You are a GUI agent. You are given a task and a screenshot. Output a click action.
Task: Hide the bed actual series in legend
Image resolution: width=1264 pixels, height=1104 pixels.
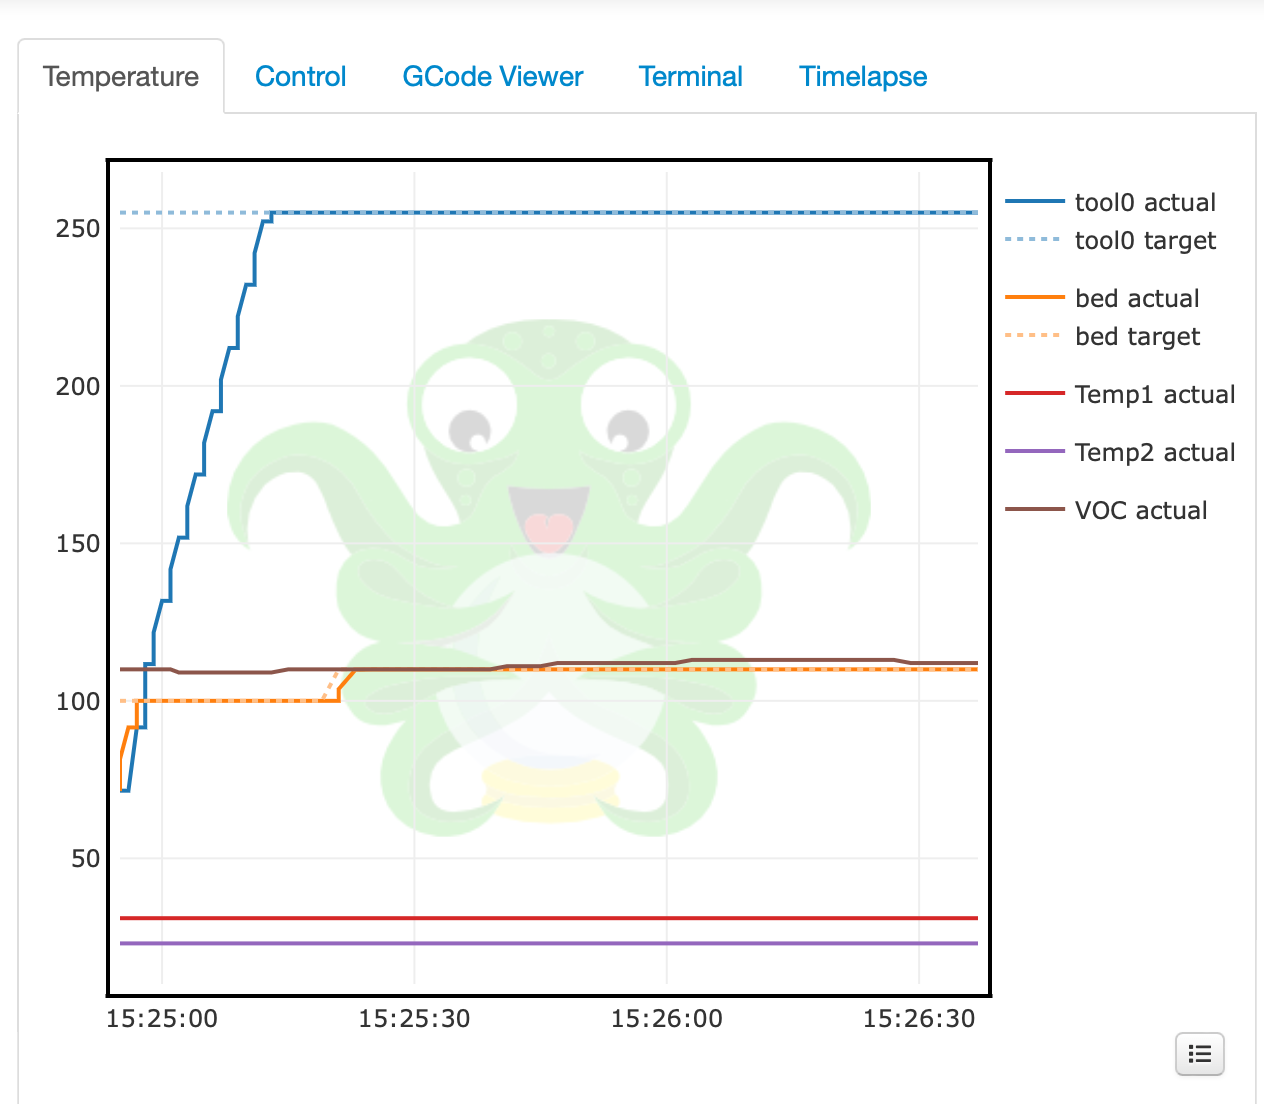click(x=1102, y=298)
